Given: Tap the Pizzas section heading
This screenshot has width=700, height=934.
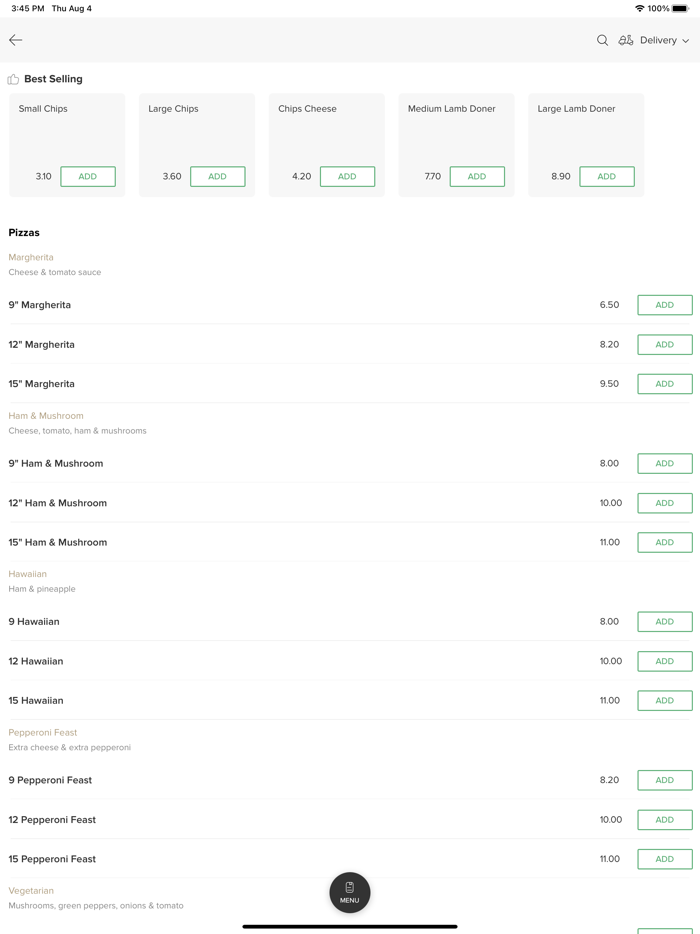Looking at the screenshot, I should pyautogui.click(x=24, y=232).
